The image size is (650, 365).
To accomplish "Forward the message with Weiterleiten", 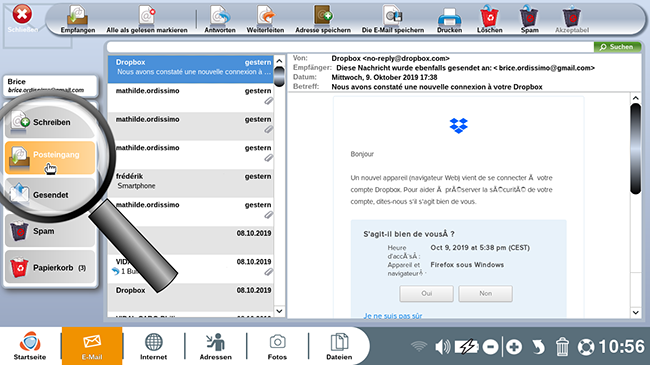I will tap(265, 19).
